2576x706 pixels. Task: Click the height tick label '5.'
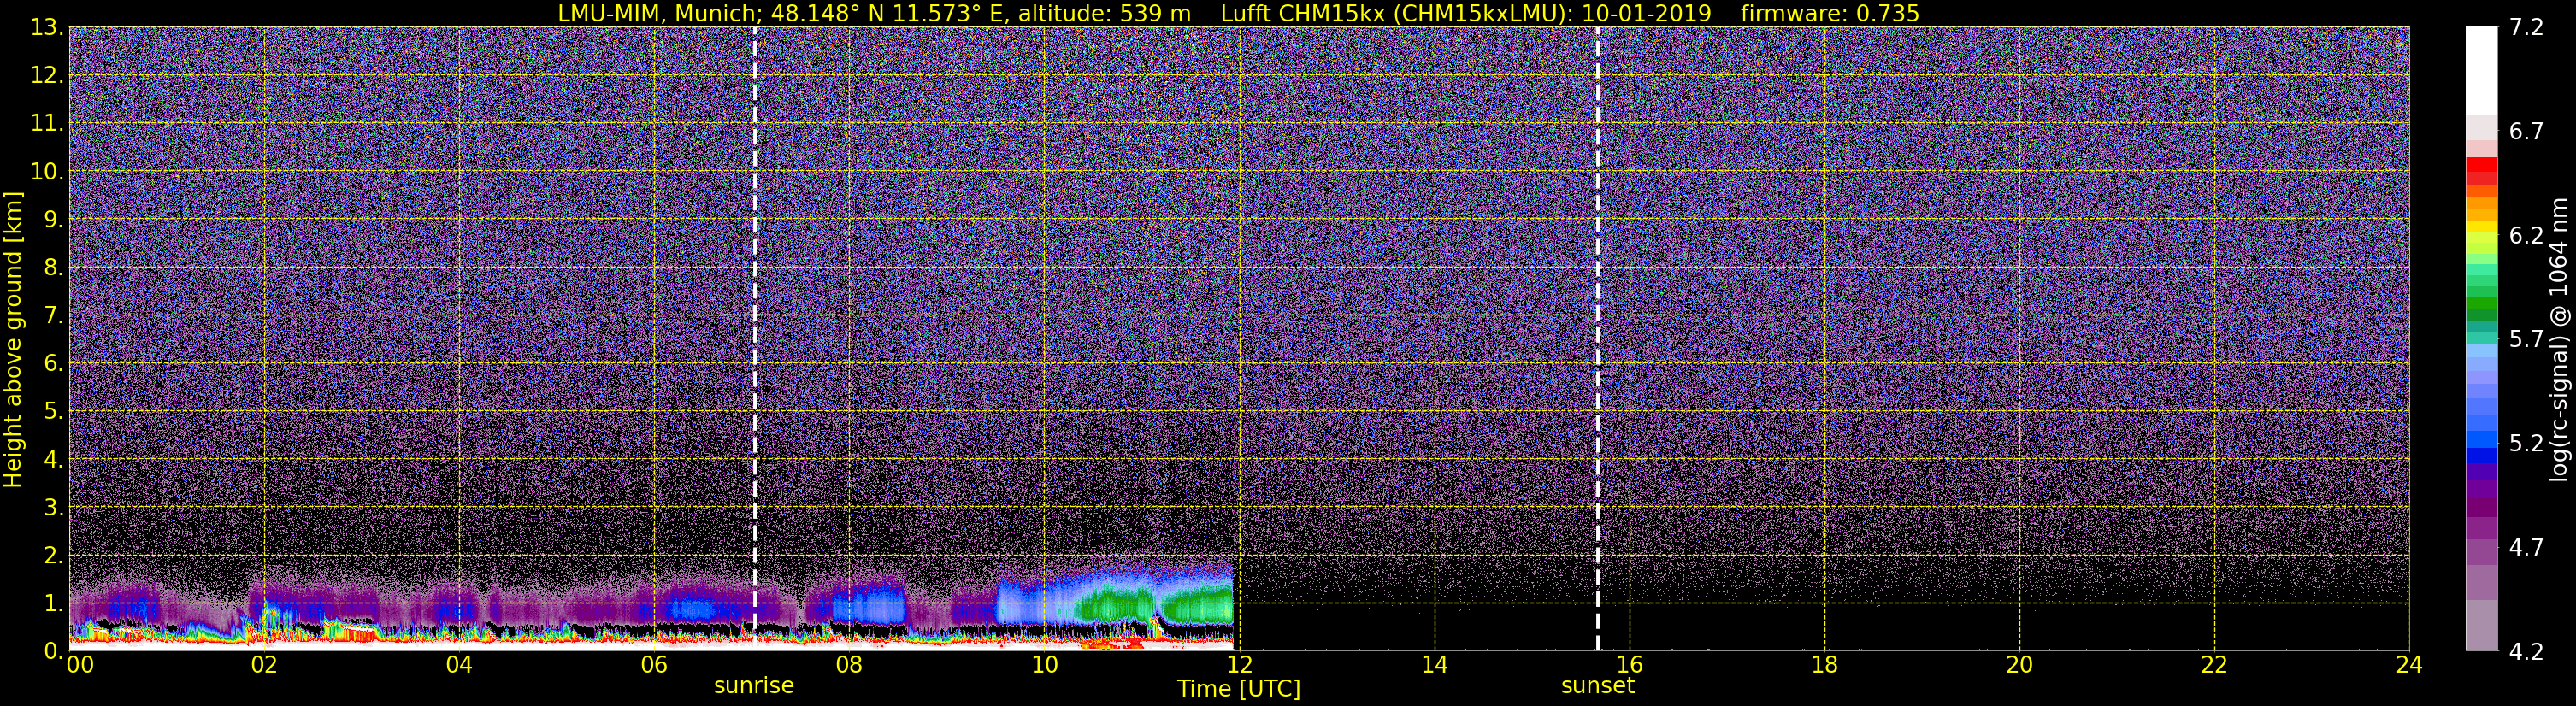point(54,411)
